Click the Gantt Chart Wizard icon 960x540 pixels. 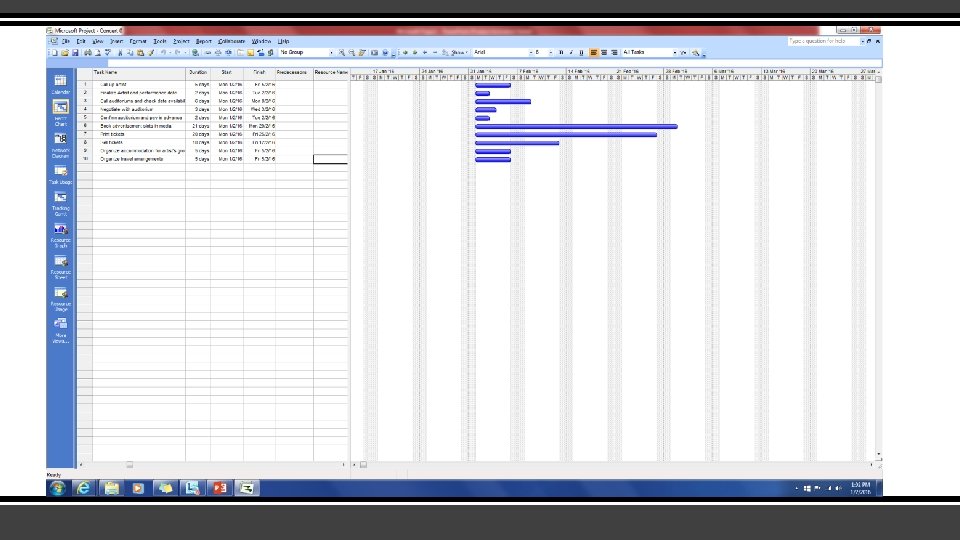tap(696, 53)
